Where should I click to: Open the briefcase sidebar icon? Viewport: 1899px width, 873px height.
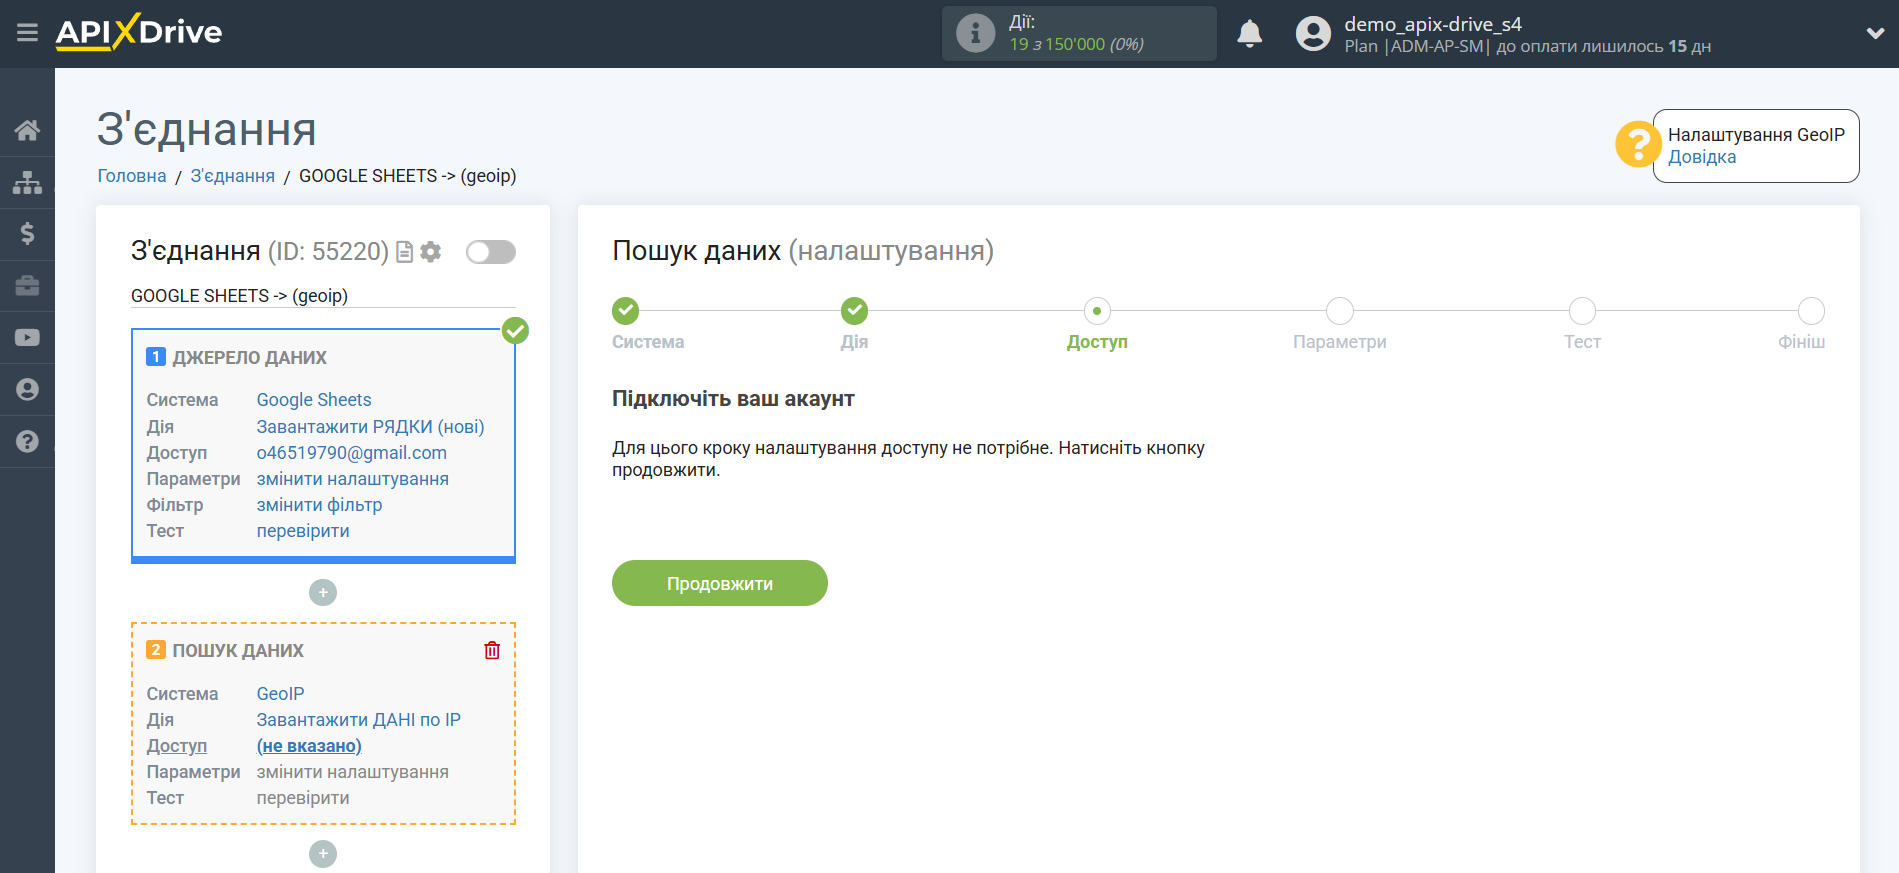tap(27, 286)
